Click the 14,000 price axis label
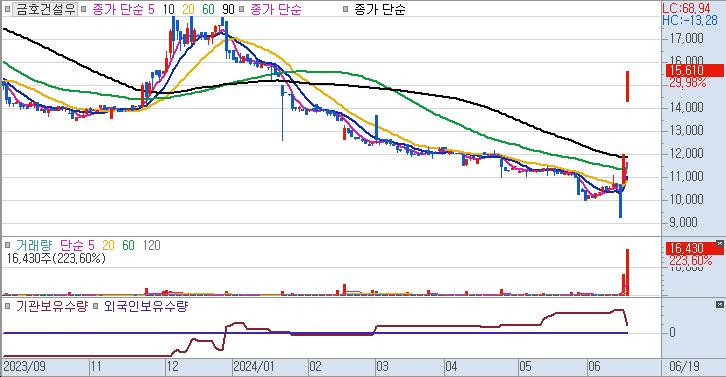This screenshot has height=377, width=726. click(687, 107)
